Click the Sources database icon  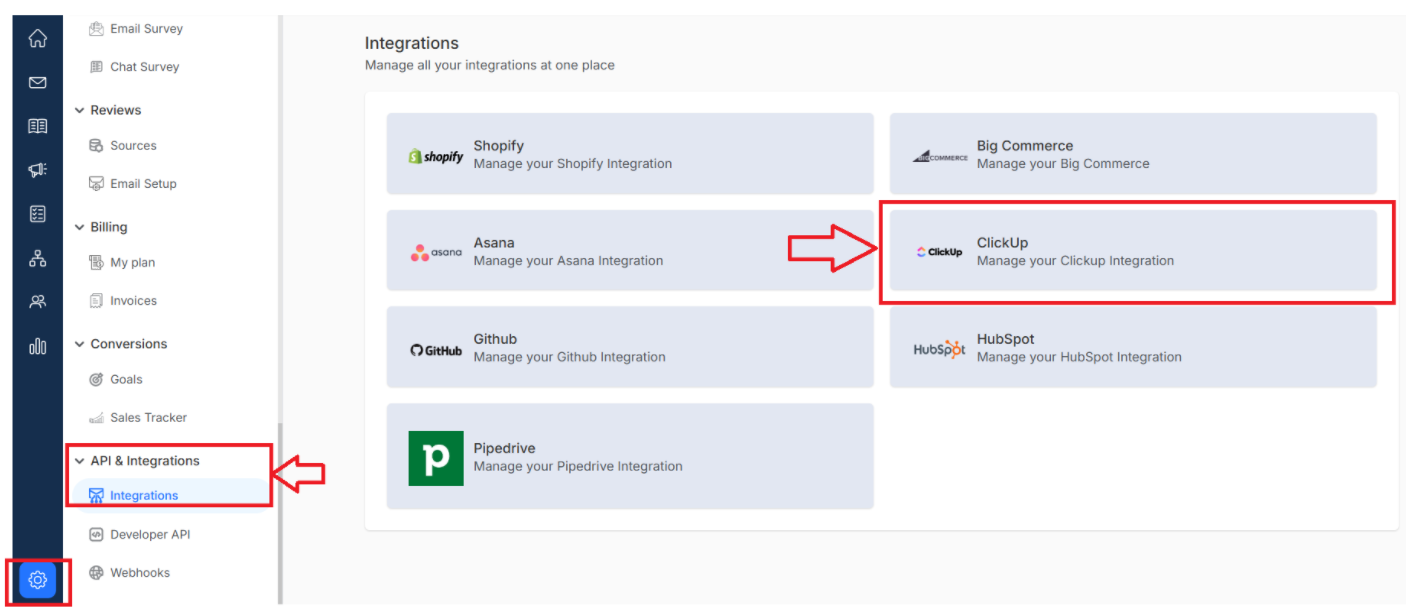[x=96, y=145]
